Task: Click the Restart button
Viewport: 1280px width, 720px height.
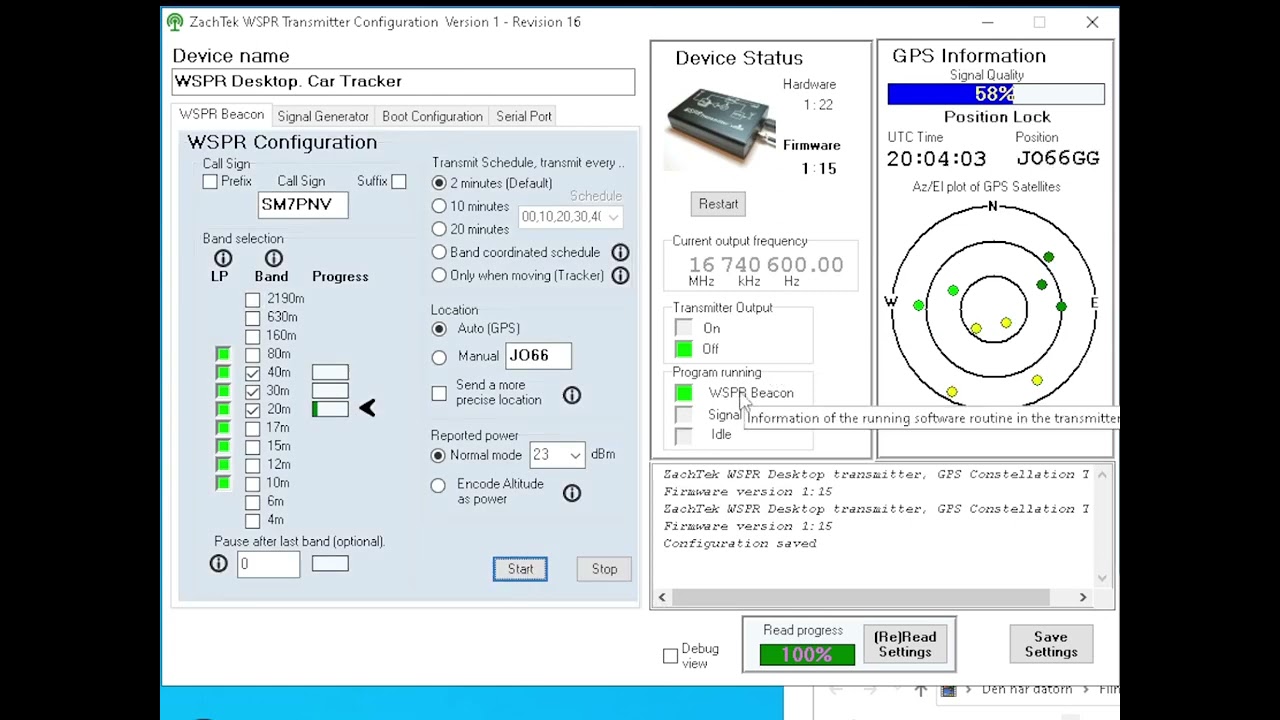Action: pyautogui.click(x=719, y=204)
